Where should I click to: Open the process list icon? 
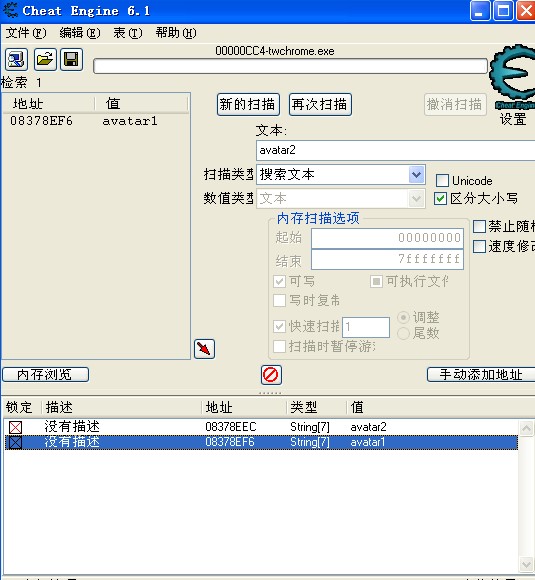16,59
